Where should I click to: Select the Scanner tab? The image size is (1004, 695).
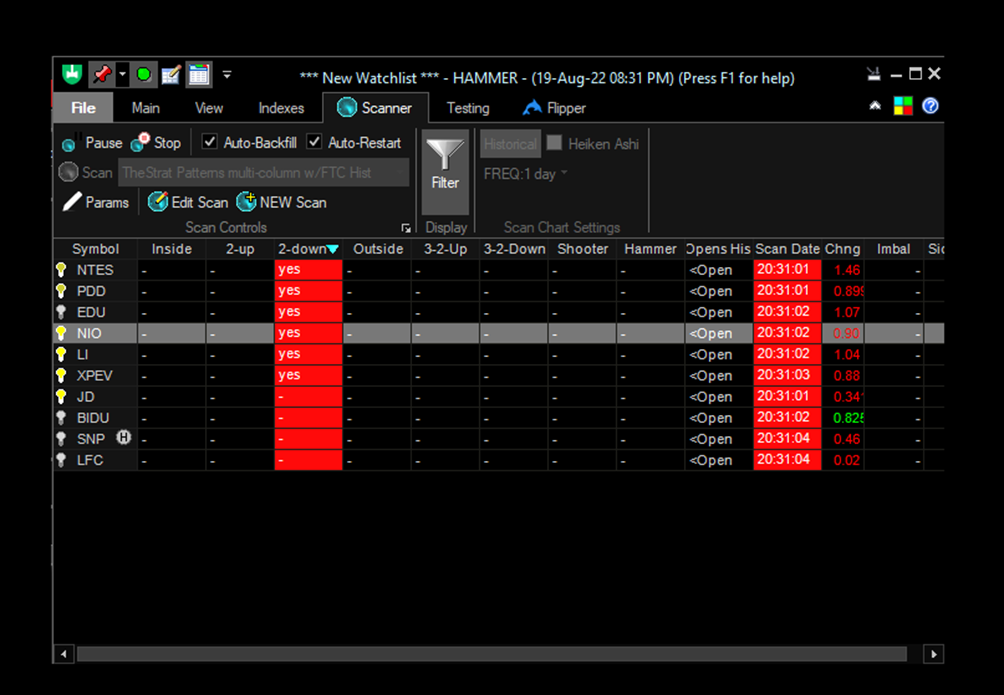point(375,108)
